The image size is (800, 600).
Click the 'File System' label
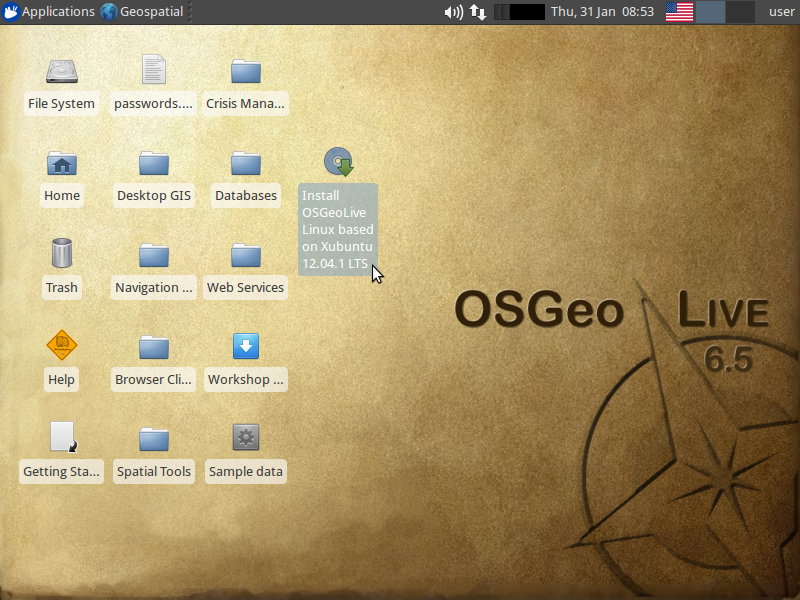pos(61,104)
